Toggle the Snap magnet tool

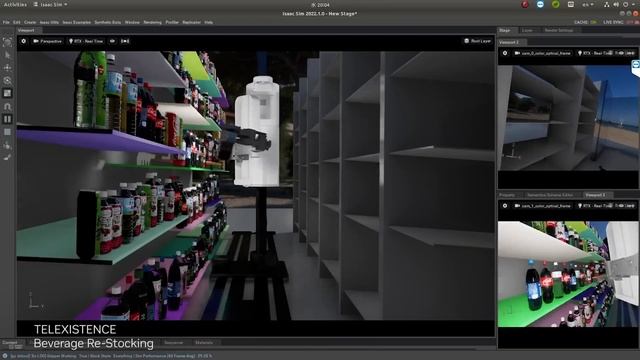pos(7,107)
